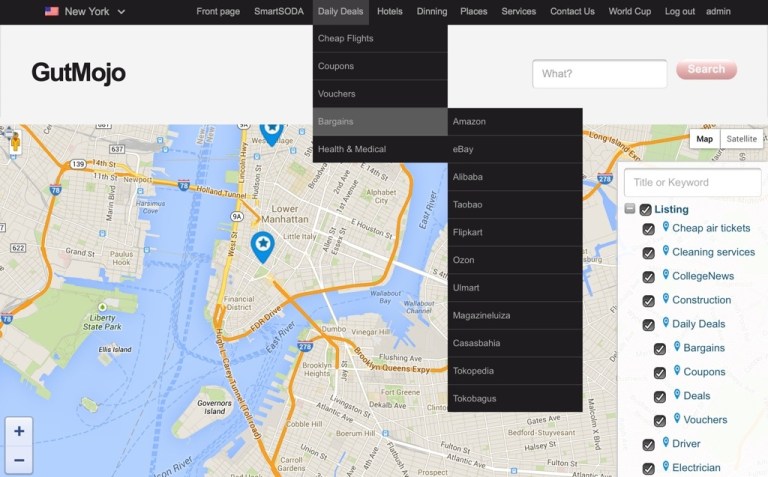Click pin icon beside Construction listing
The width and height of the screenshot is (768, 477).
click(x=666, y=299)
